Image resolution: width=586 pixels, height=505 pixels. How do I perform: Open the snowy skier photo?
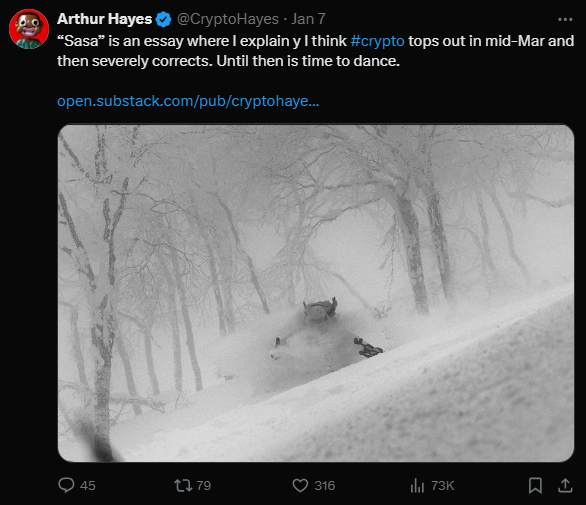(x=316, y=293)
